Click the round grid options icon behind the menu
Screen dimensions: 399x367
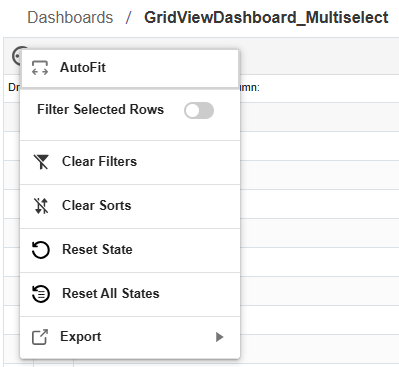pos(17,56)
